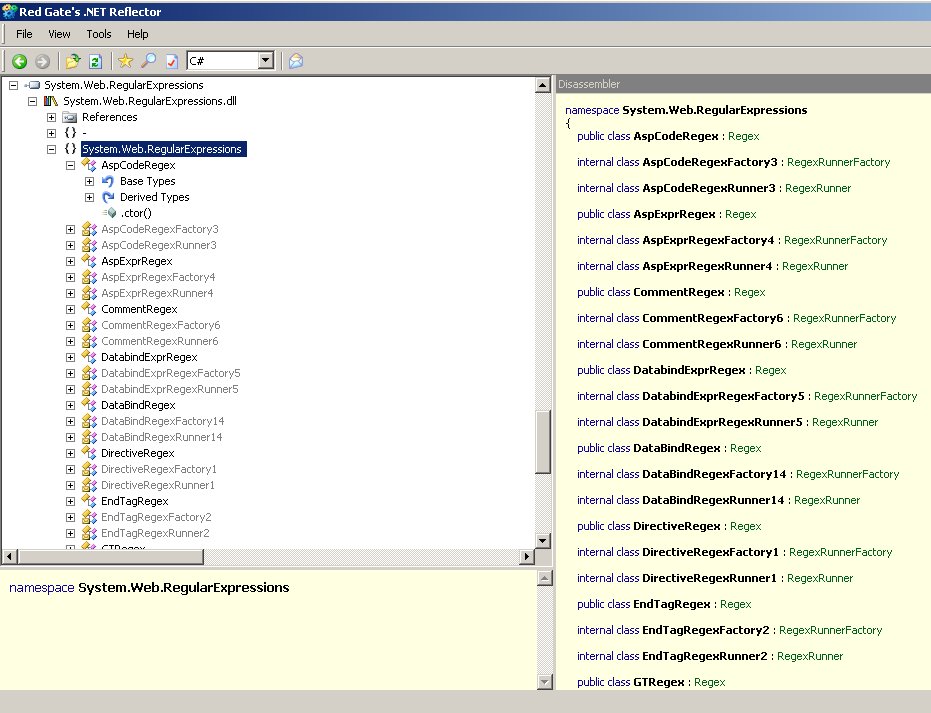Open the File menu
931x713 pixels.
[24, 34]
